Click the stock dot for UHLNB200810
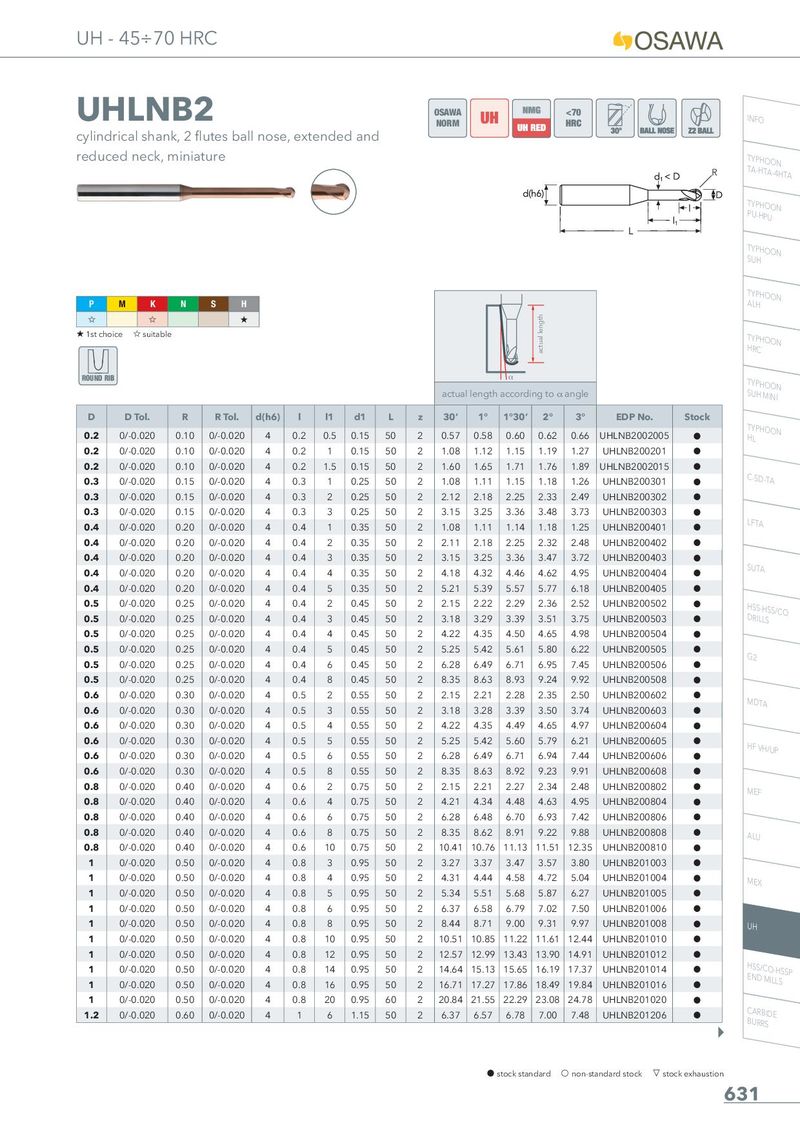800x1132 pixels. [x=697, y=848]
